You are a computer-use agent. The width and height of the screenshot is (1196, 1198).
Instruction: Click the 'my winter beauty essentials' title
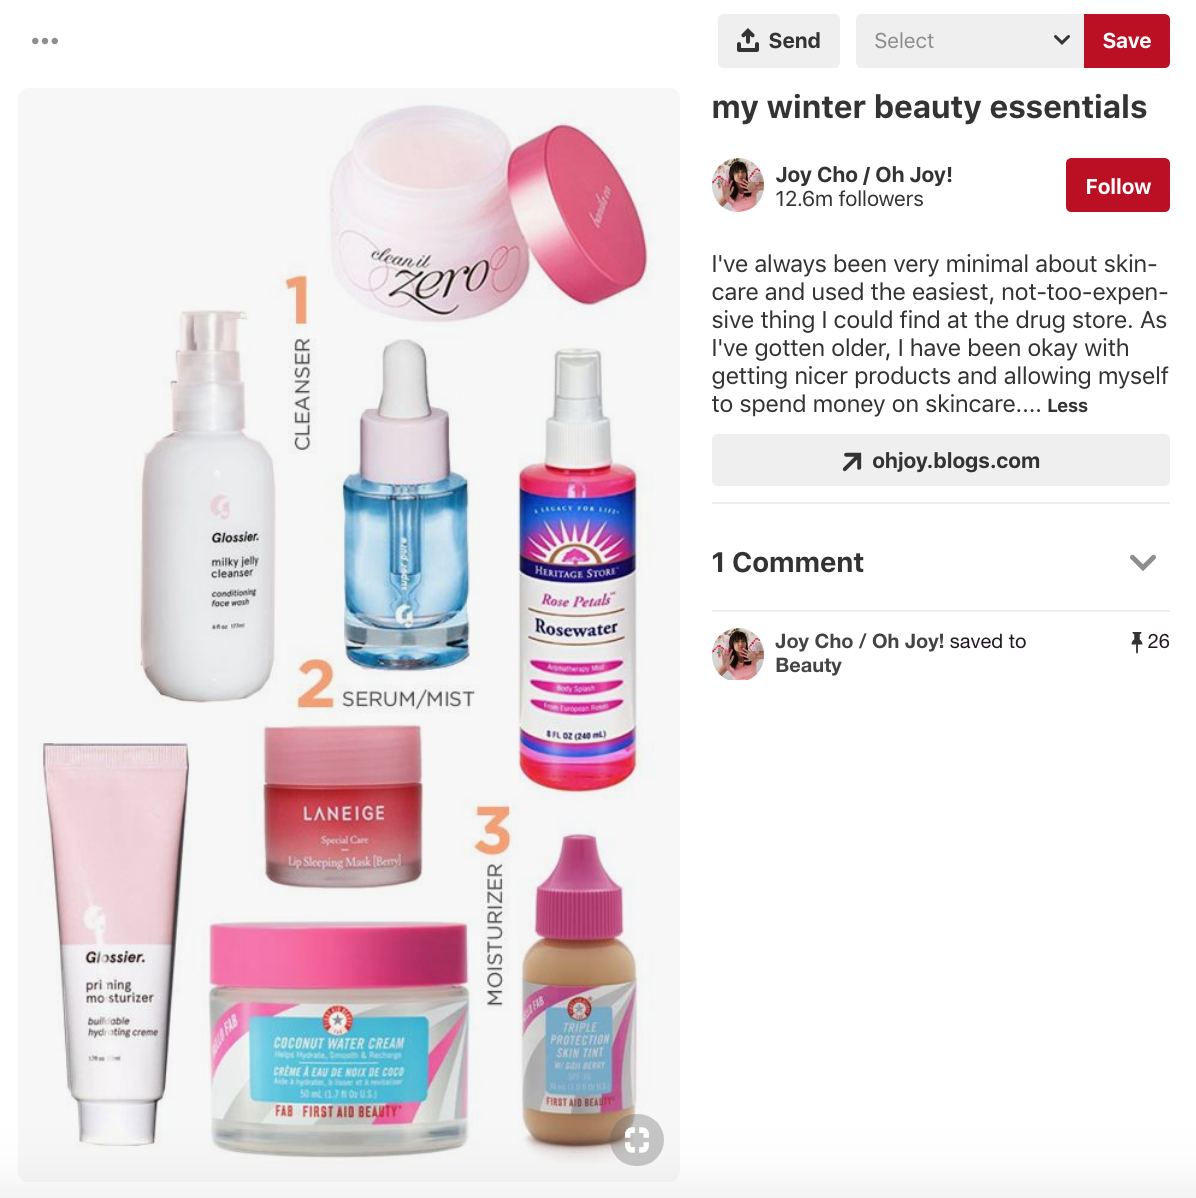(929, 107)
